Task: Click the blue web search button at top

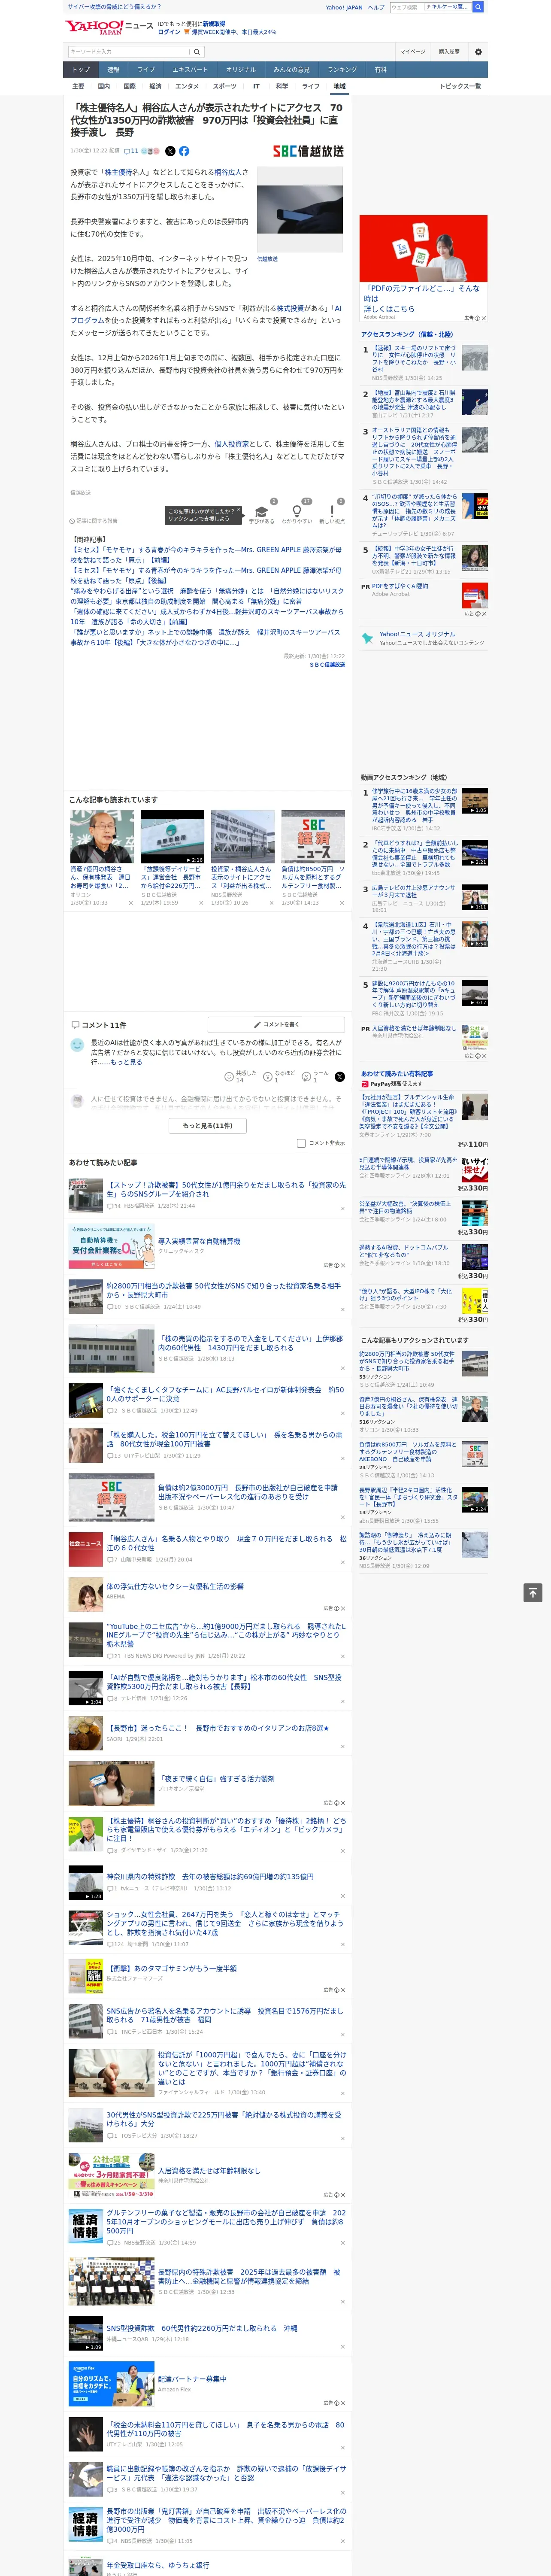Action: tap(478, 7)
